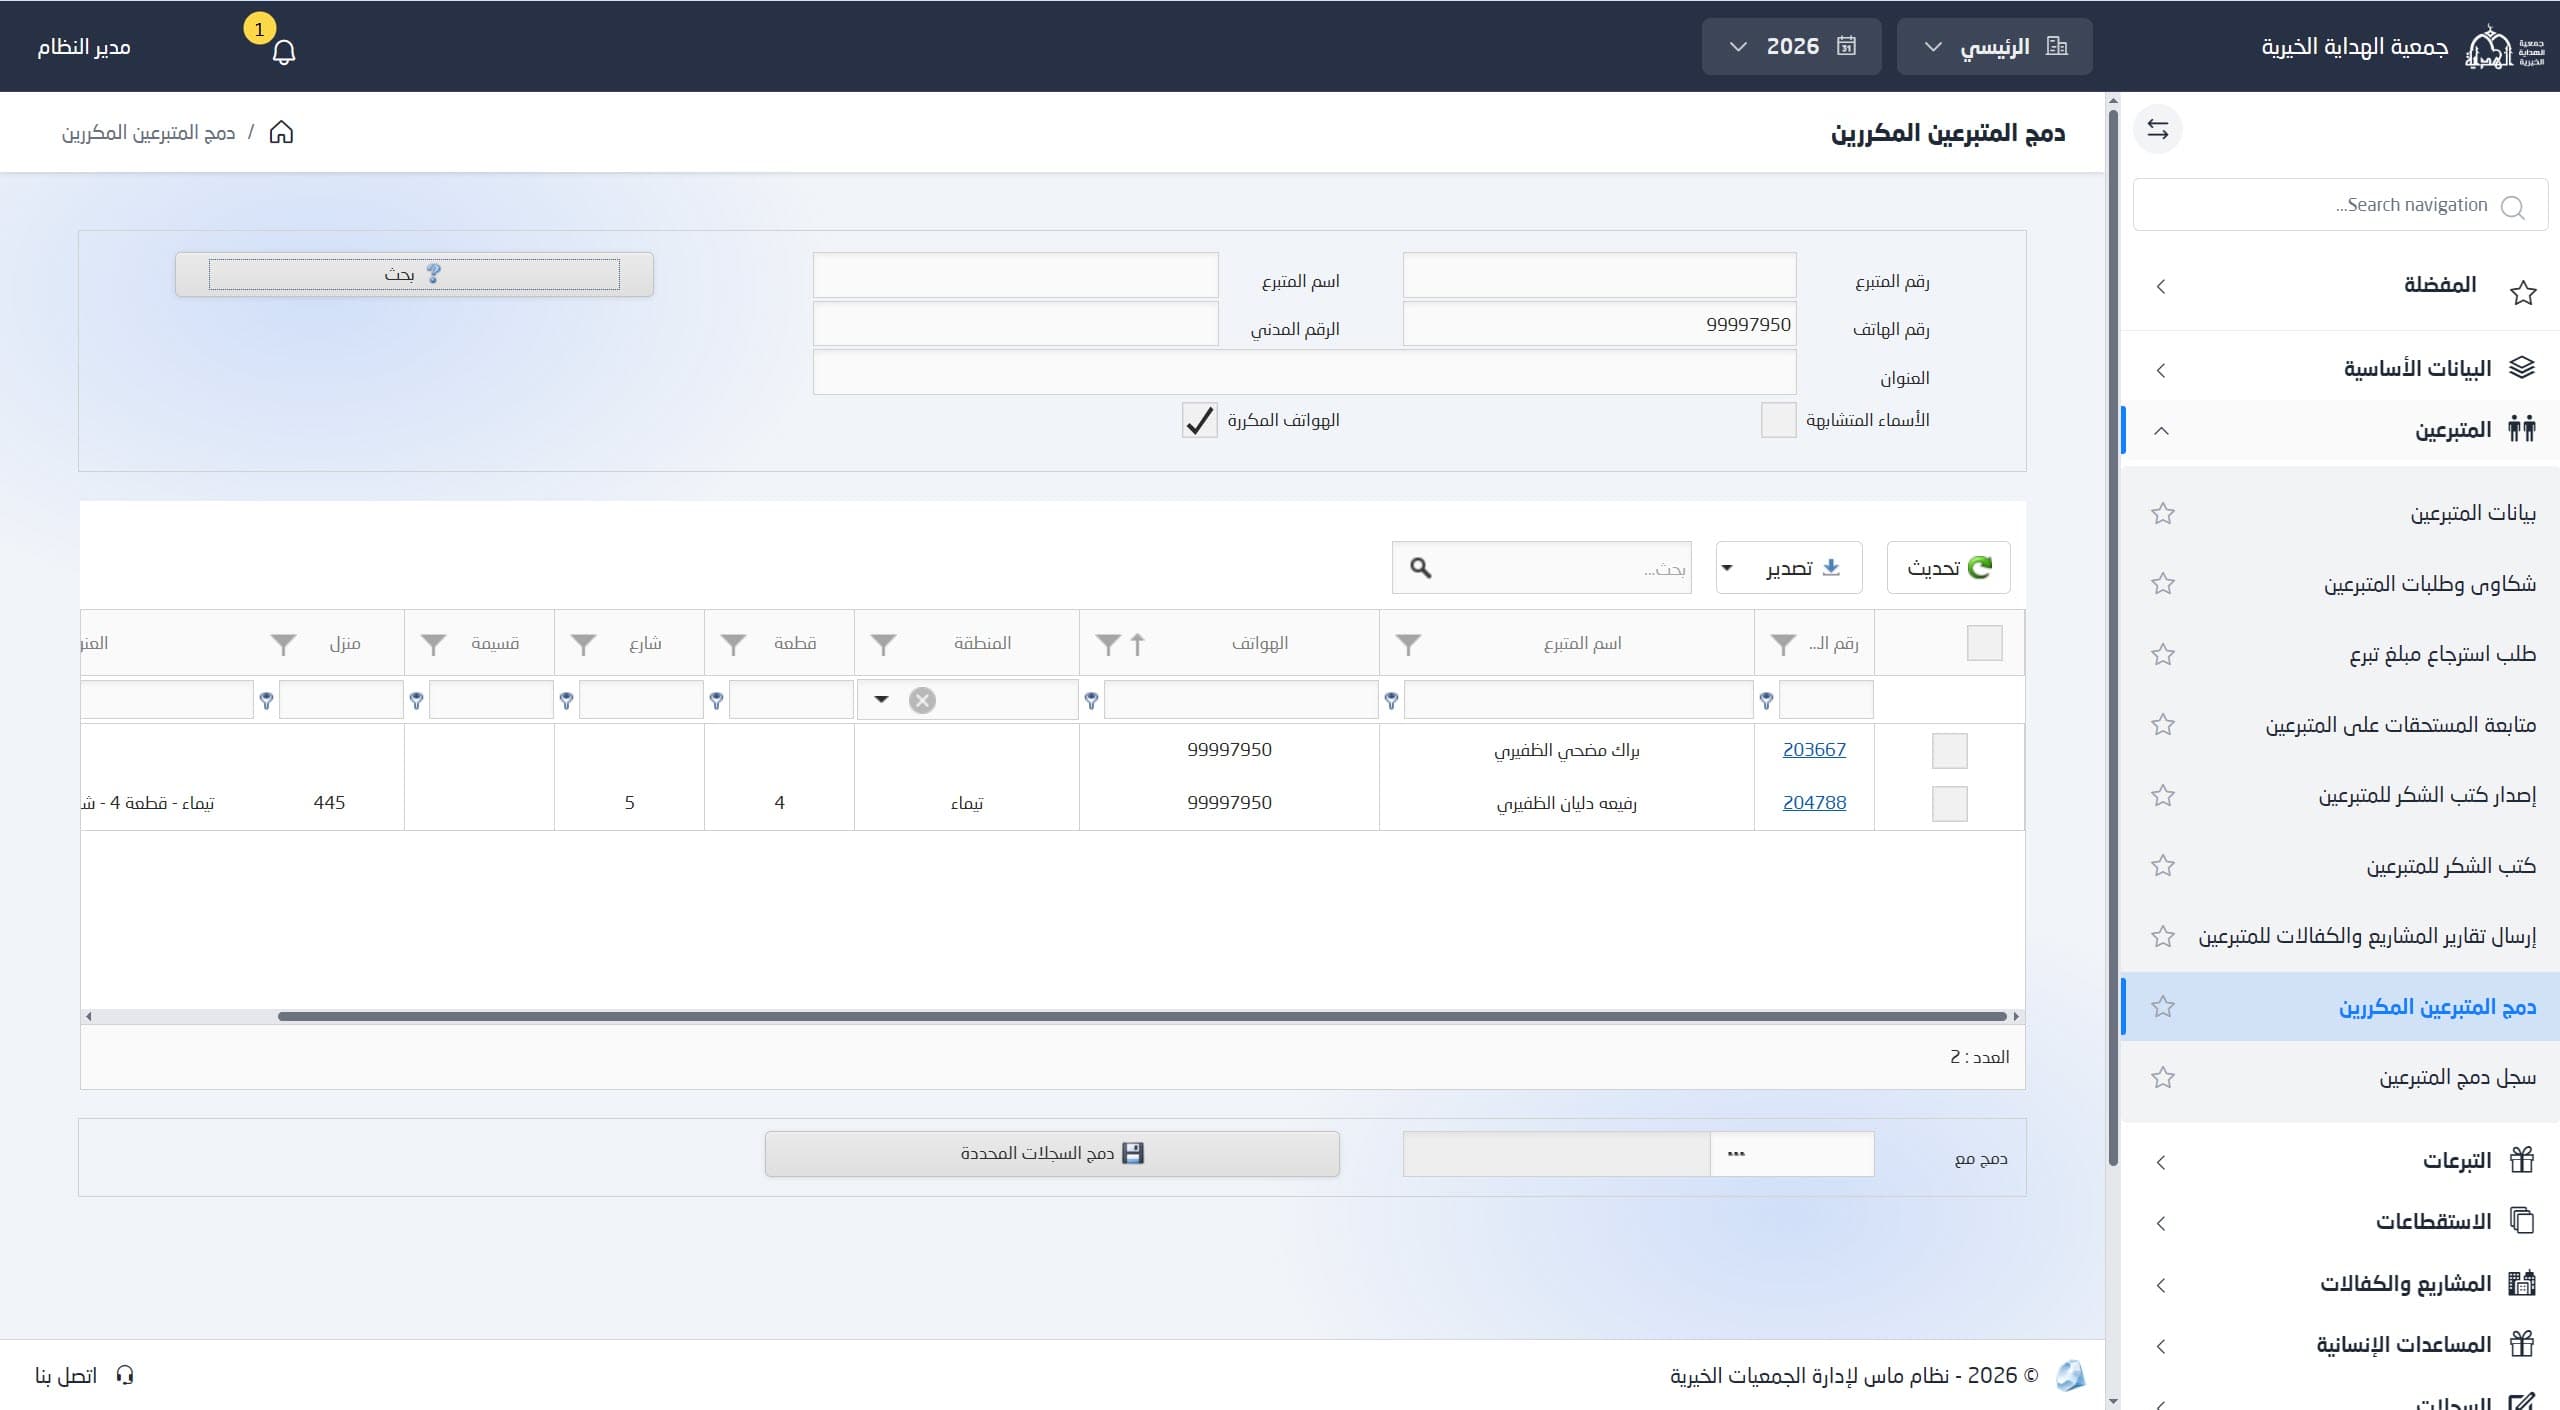This screenshot has width=2560, height=1410.
Task: Select row checkbox for donor 203667
Action: tap(1949, 750)
